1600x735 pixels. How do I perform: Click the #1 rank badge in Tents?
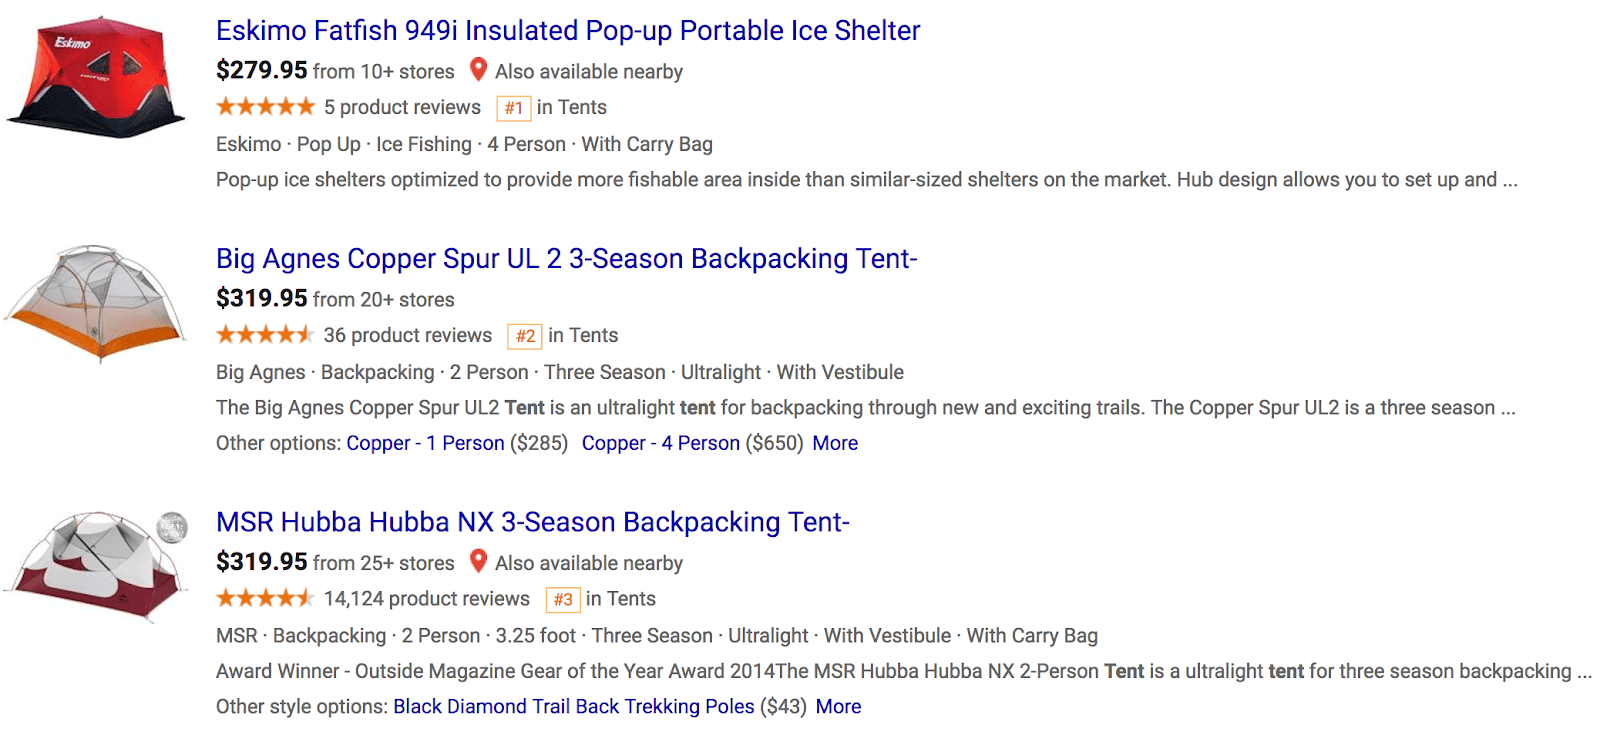[513, 108]
